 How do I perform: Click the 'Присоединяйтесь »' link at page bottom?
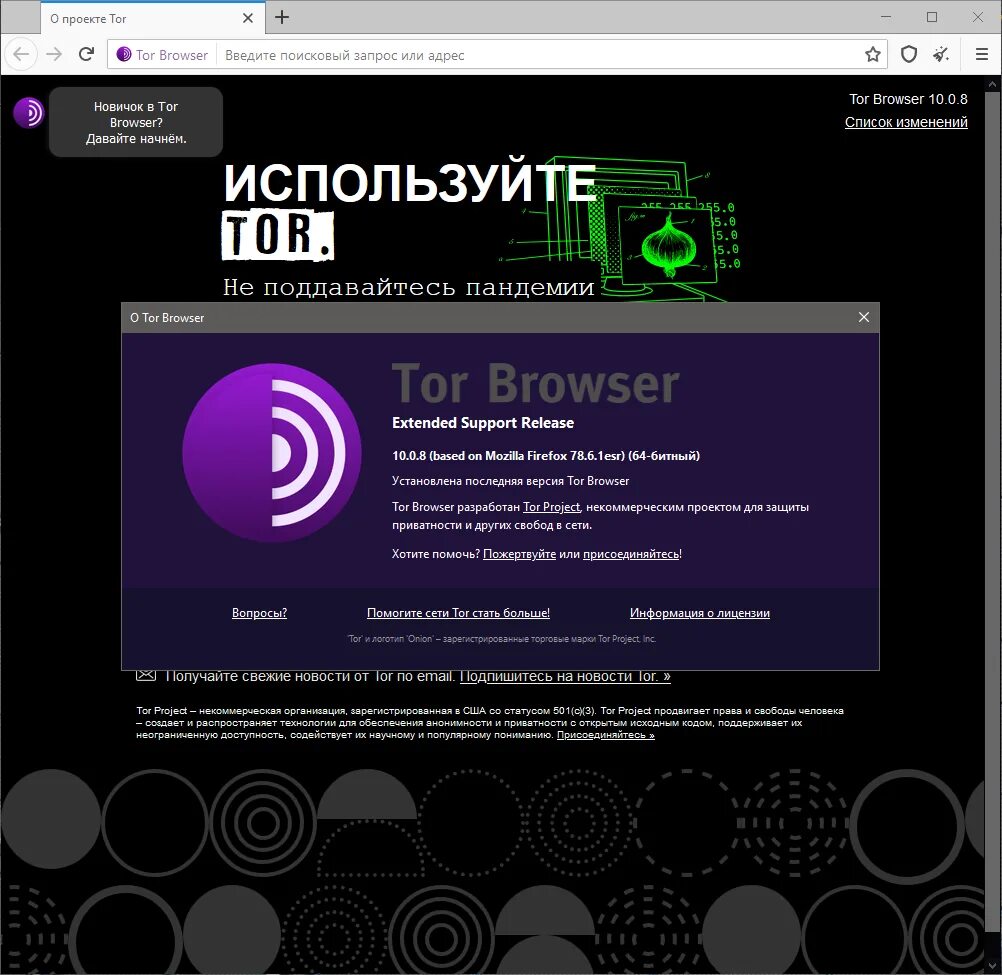click(x=606, y=735)
